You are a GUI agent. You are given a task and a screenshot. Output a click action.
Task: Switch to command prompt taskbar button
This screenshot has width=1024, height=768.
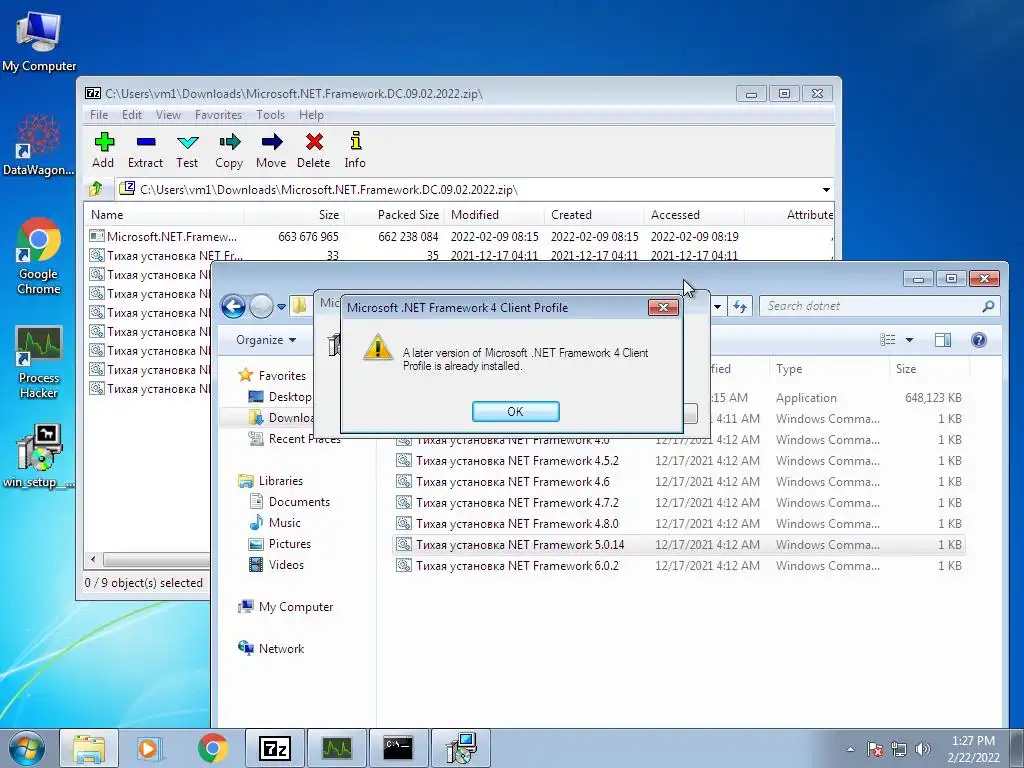pyautogui.click(x=398, y=748)
